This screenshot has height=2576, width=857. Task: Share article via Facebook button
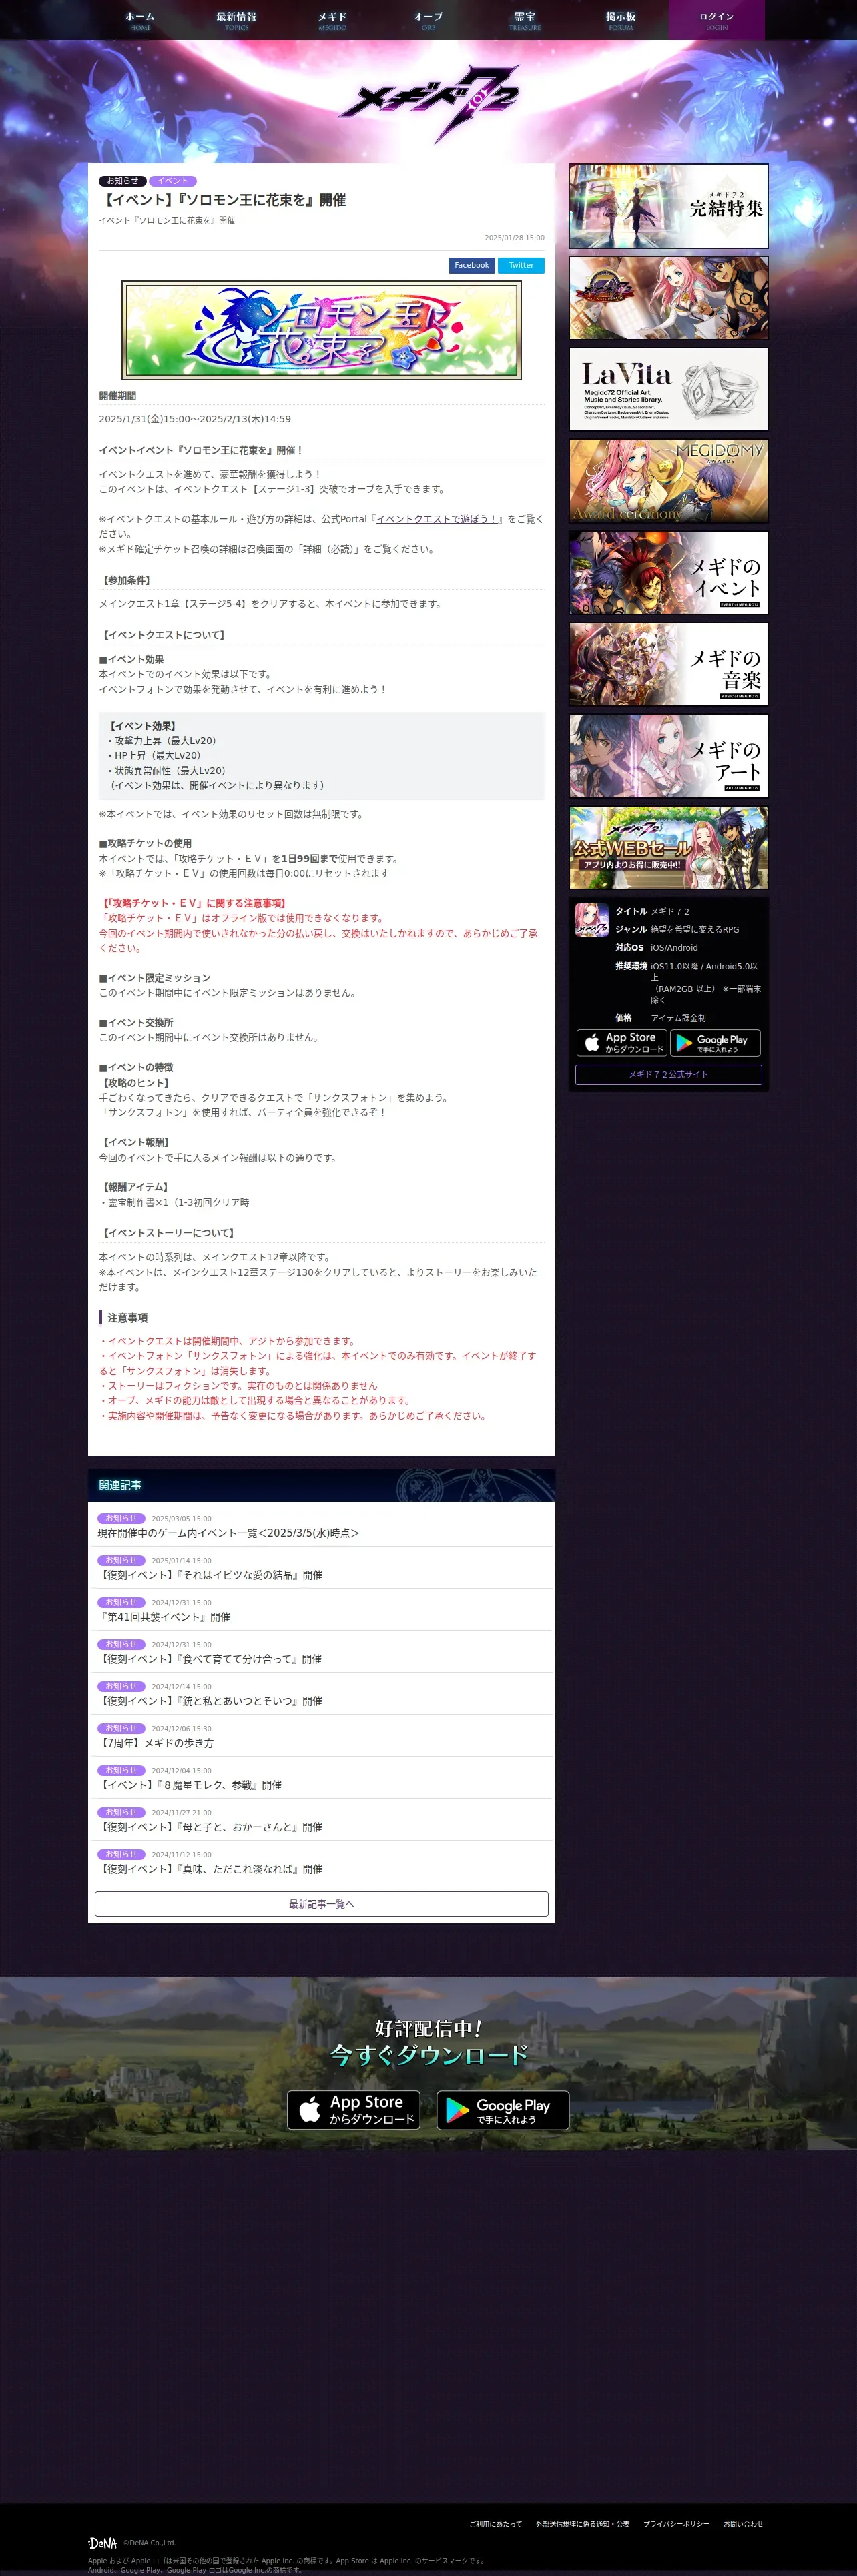click(471, 265)
